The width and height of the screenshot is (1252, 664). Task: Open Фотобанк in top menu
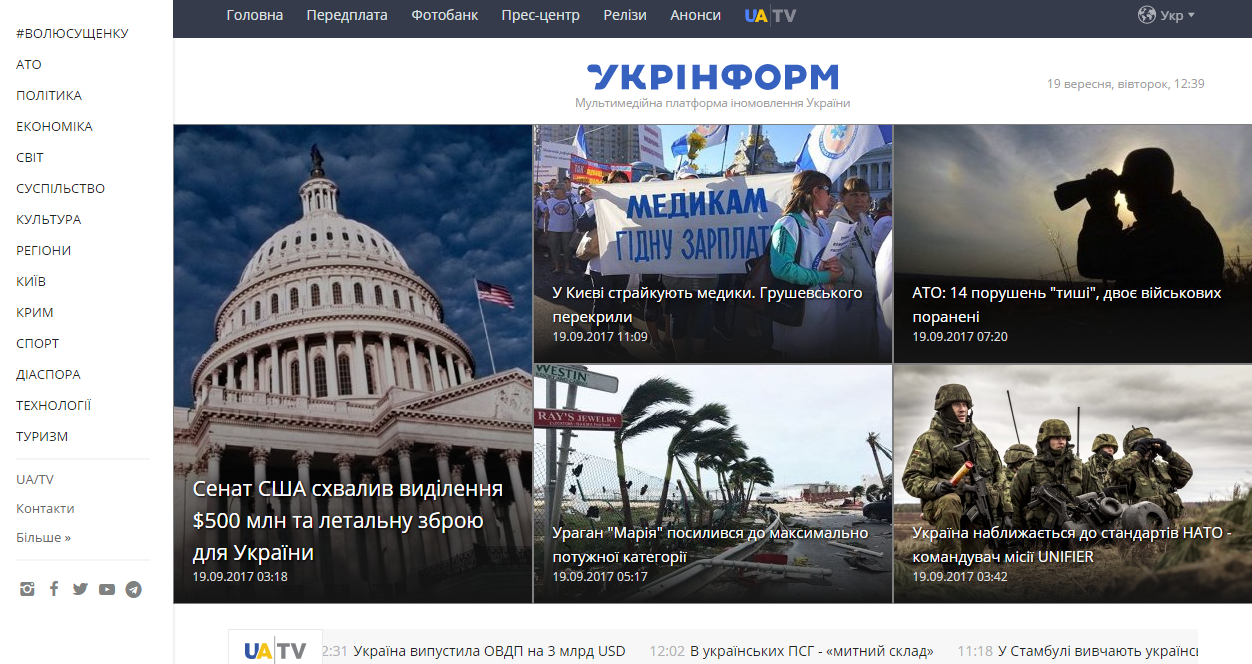(x=445, y=15)
